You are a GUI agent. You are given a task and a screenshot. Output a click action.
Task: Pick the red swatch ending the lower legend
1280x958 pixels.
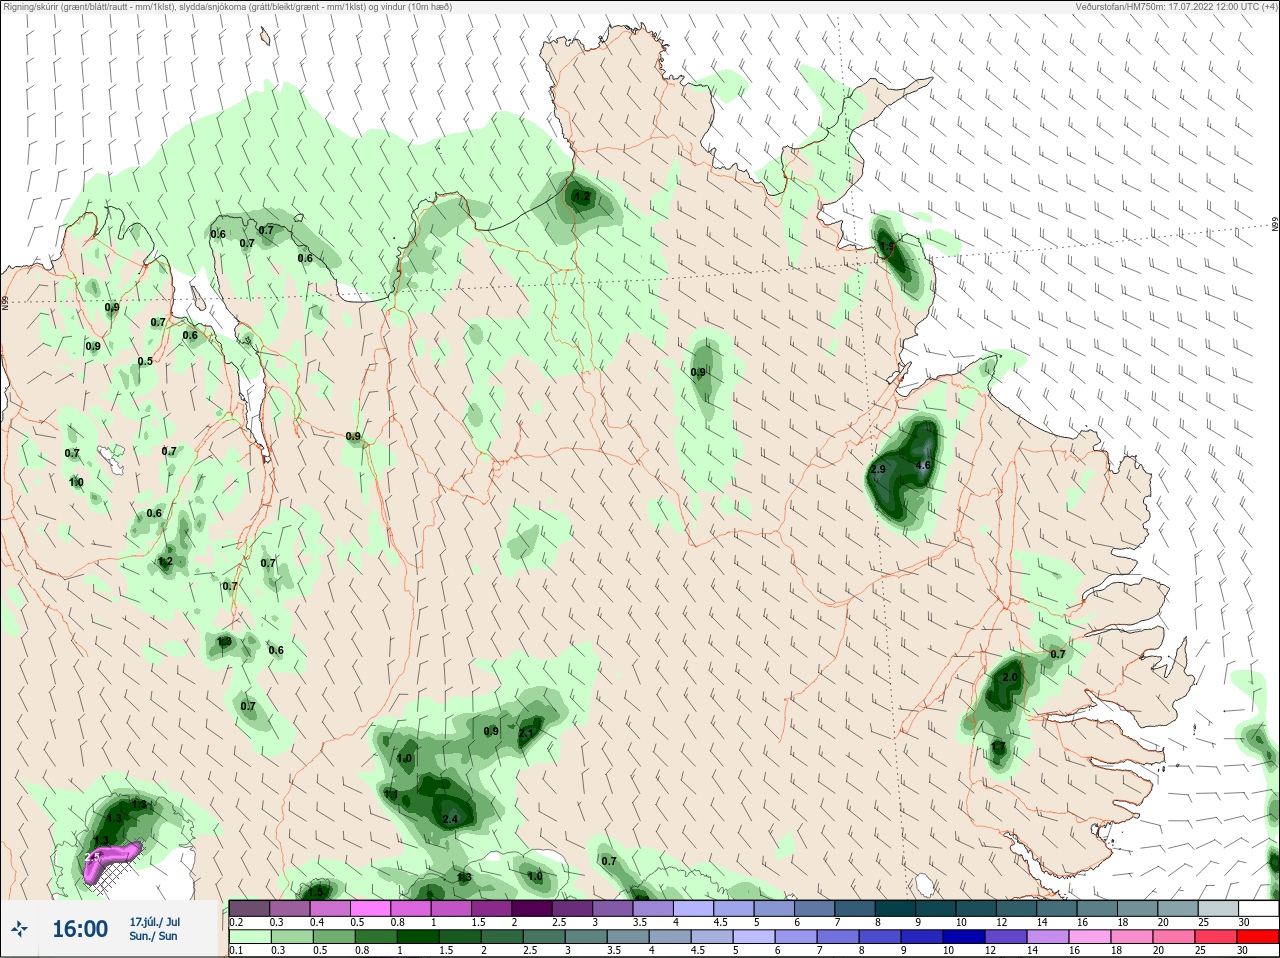click(1257, 937)
